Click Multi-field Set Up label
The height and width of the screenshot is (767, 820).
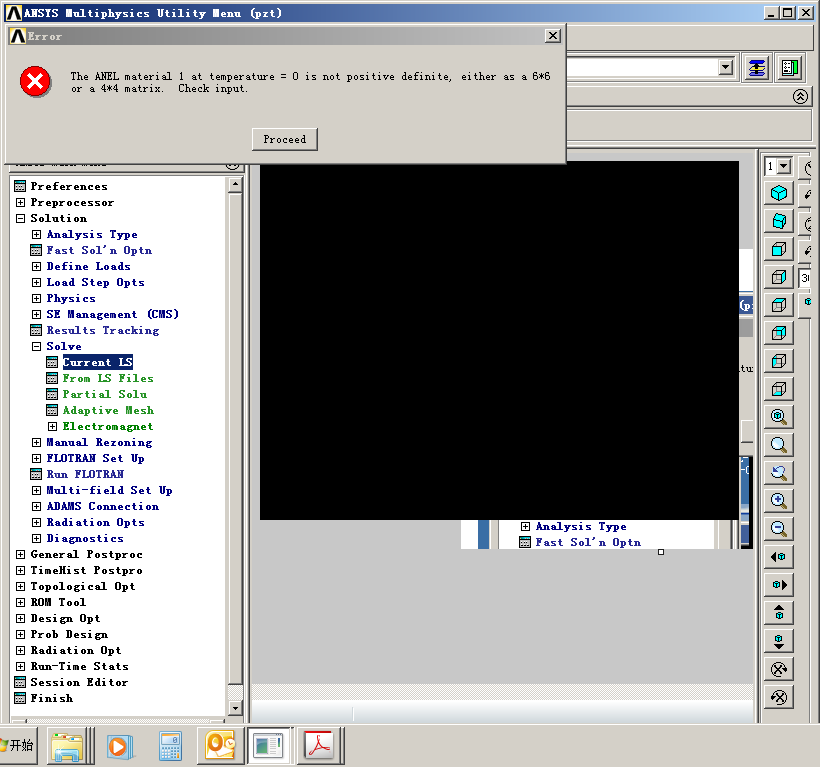coord(109,490)
